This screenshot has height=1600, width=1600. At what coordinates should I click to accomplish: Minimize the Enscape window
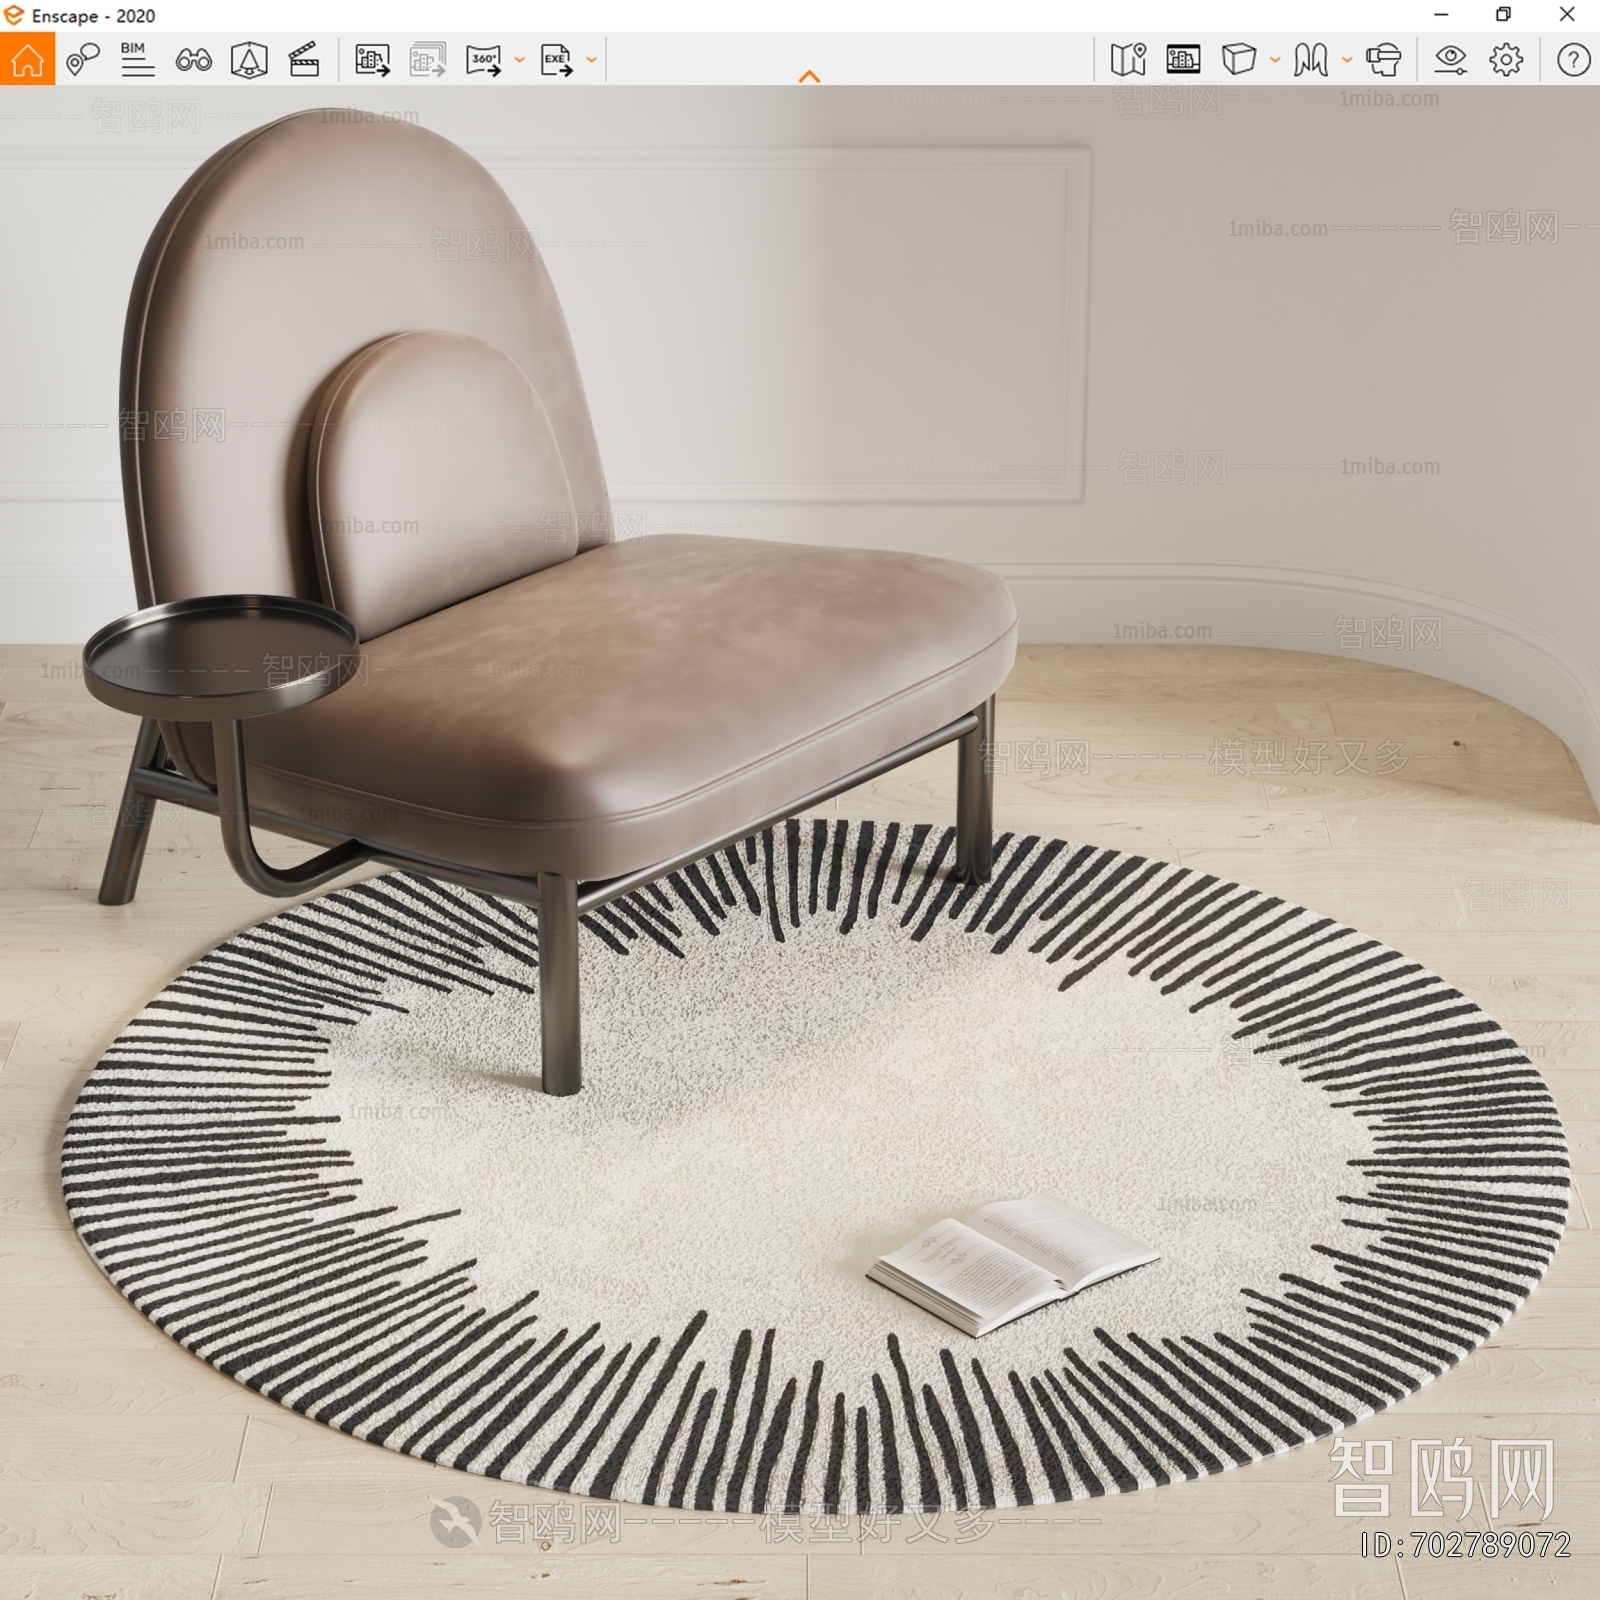point(1441,15)
